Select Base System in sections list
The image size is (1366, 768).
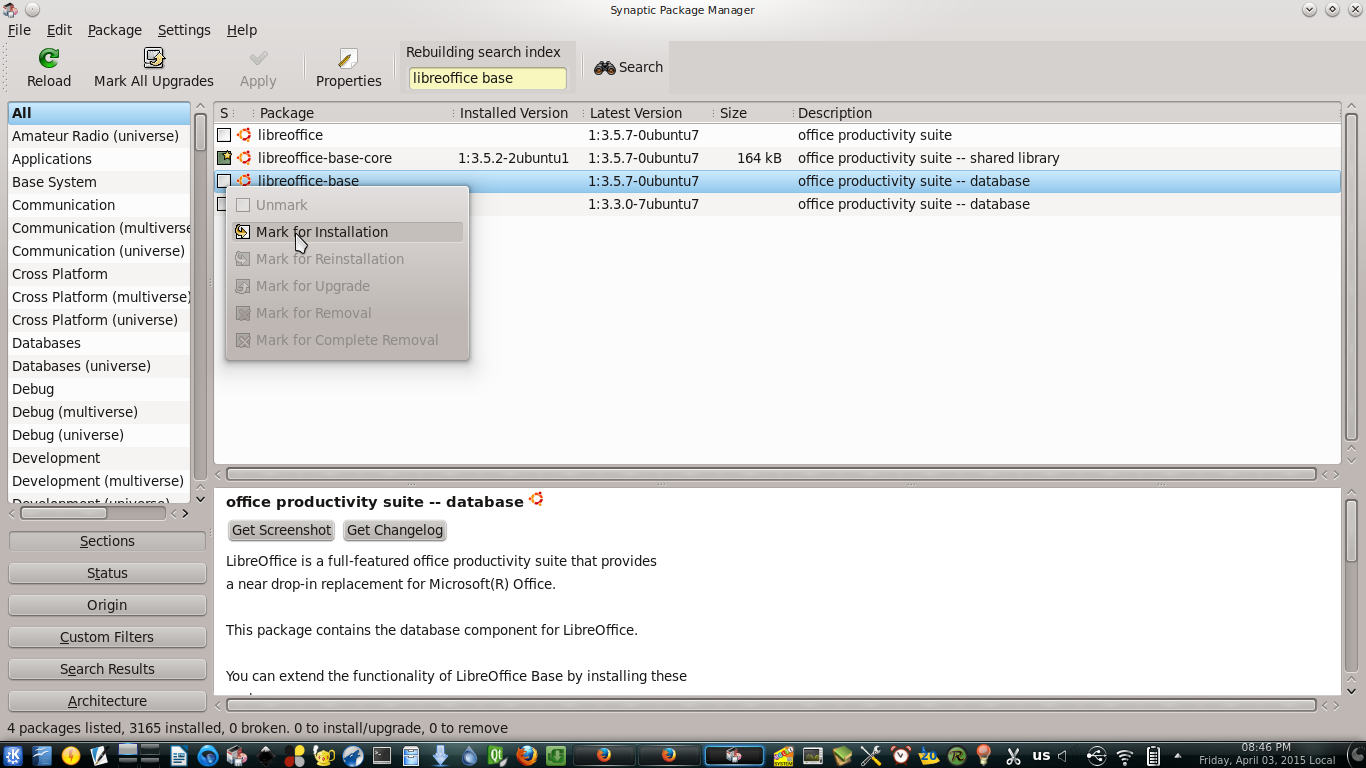[99, 182]
